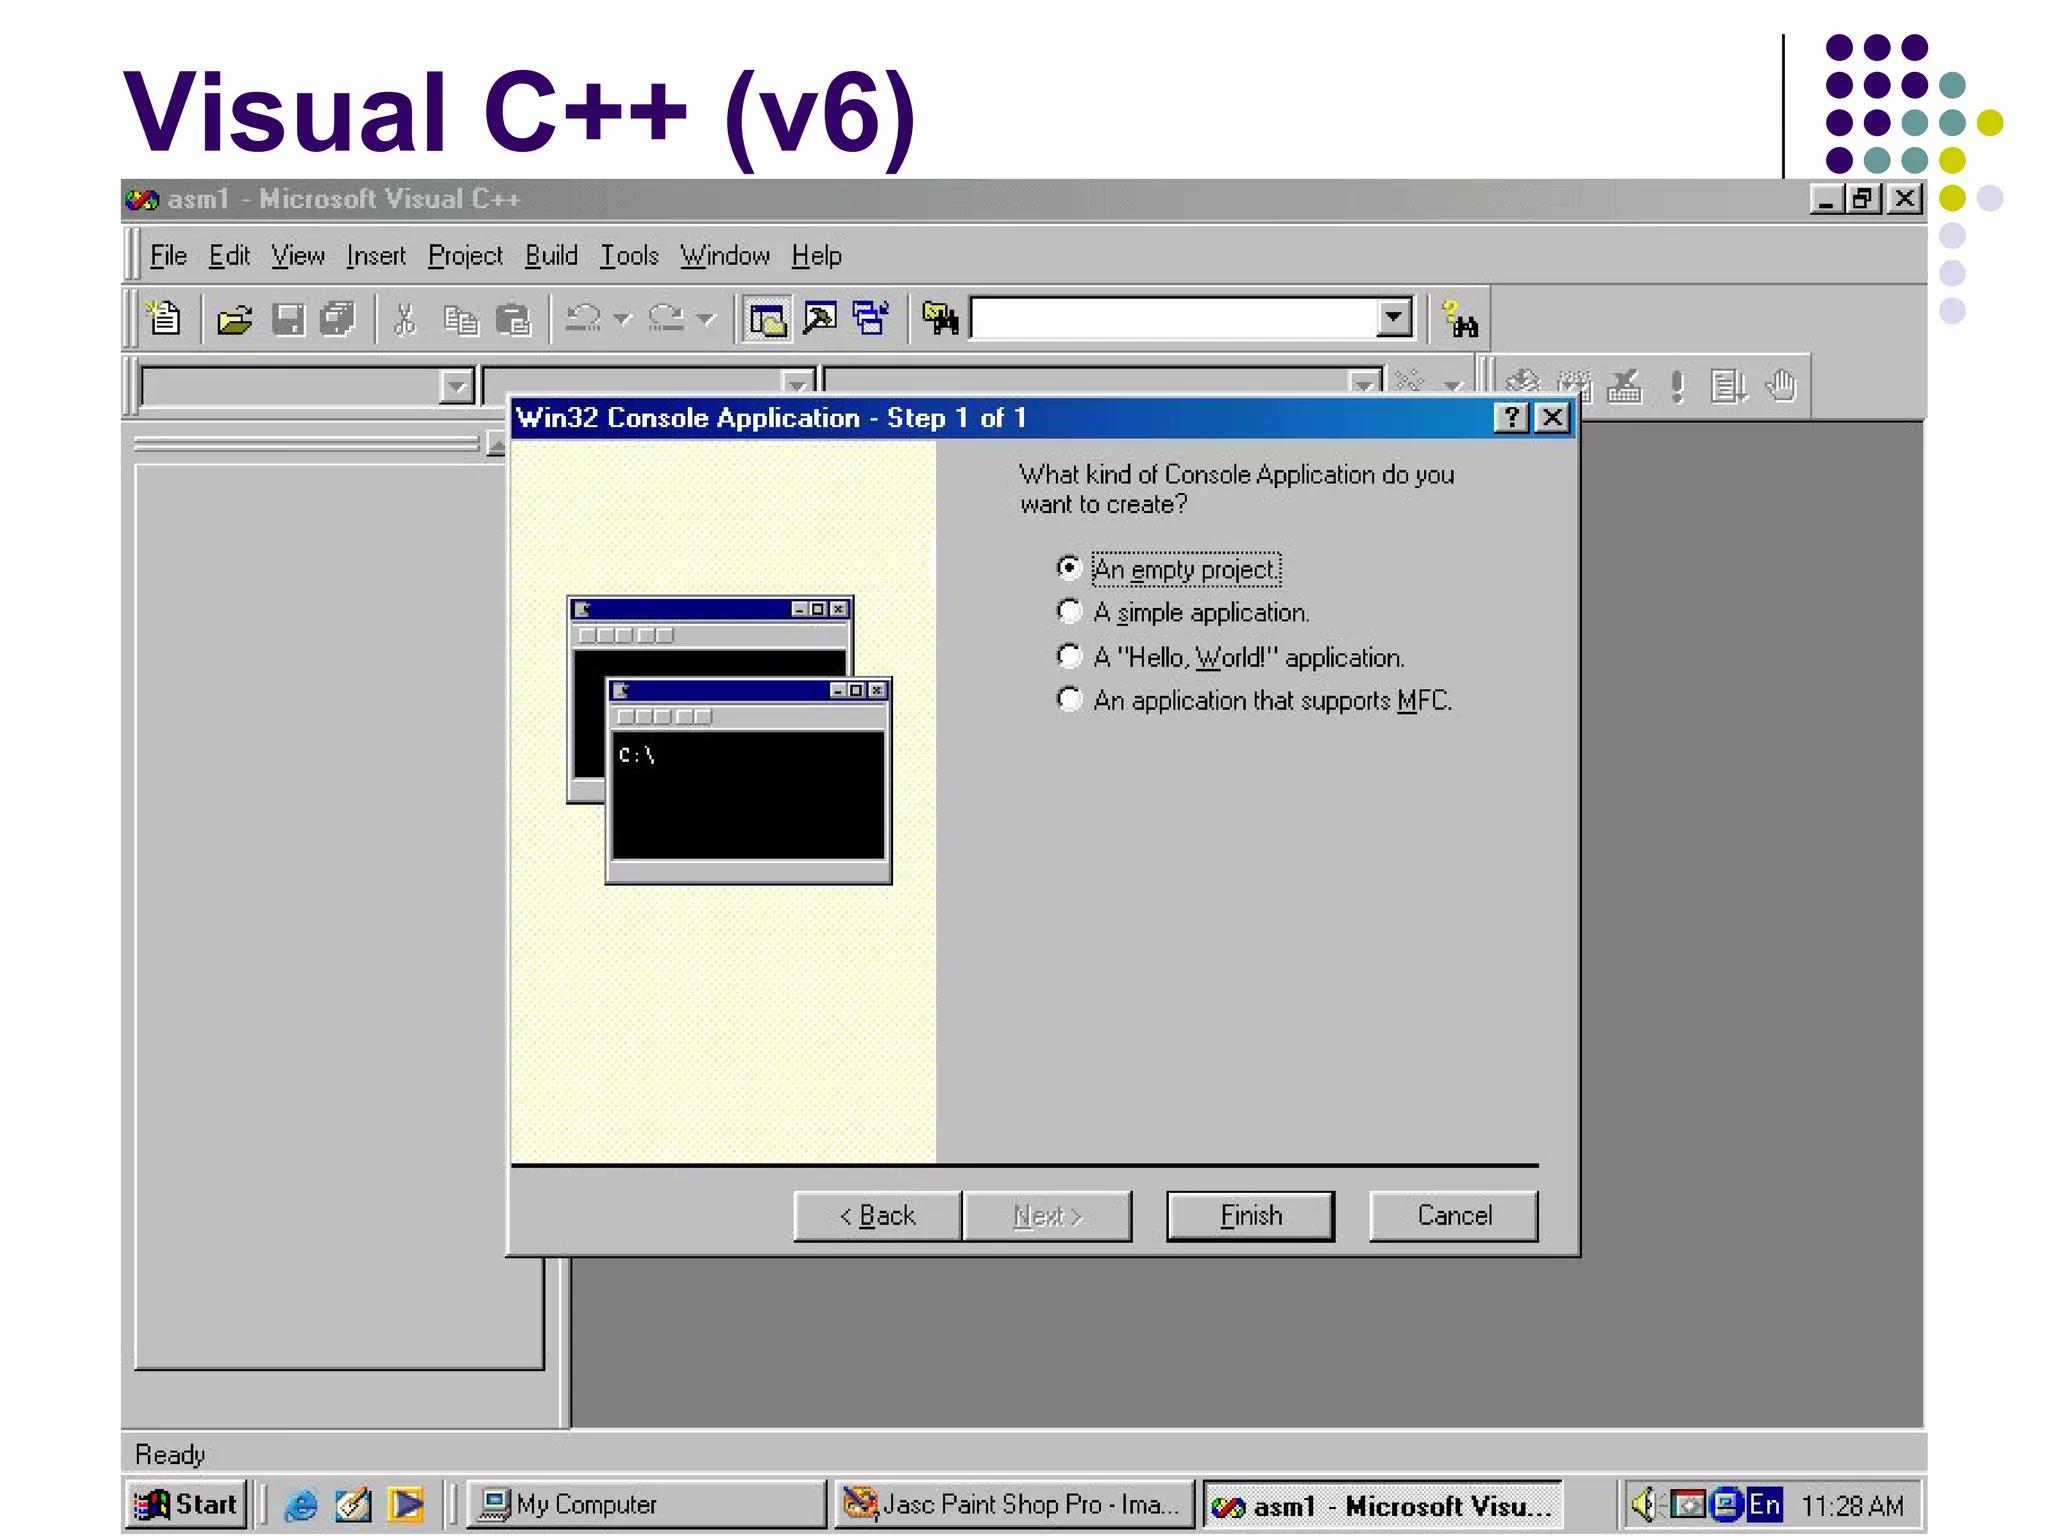
Task: Click the Paste clipboard icon
Action: tap(514, 319)
